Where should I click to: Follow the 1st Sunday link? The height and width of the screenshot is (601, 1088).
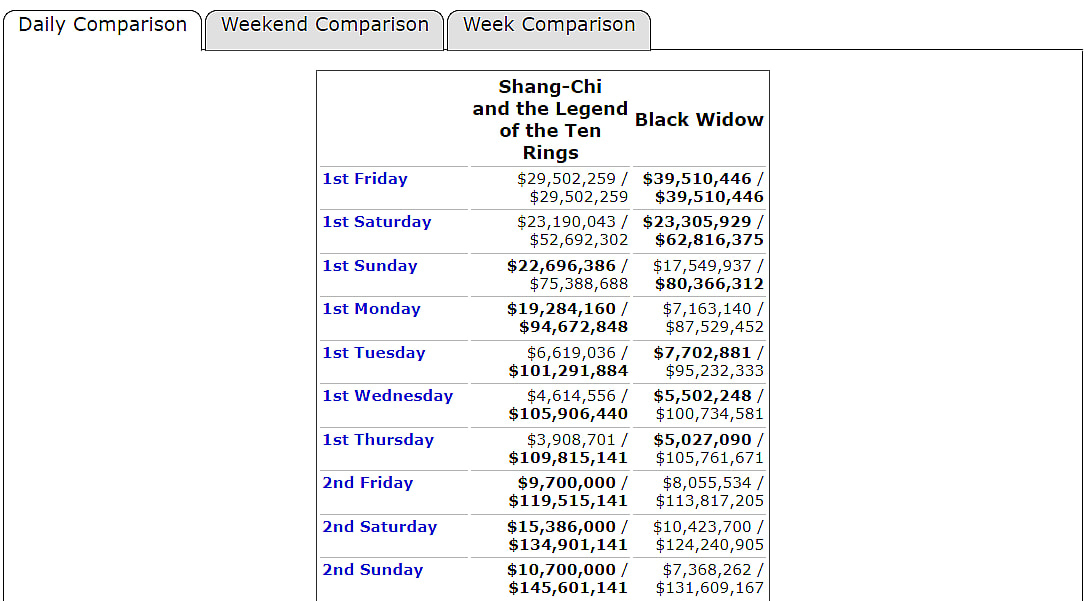tap(369, 266)
